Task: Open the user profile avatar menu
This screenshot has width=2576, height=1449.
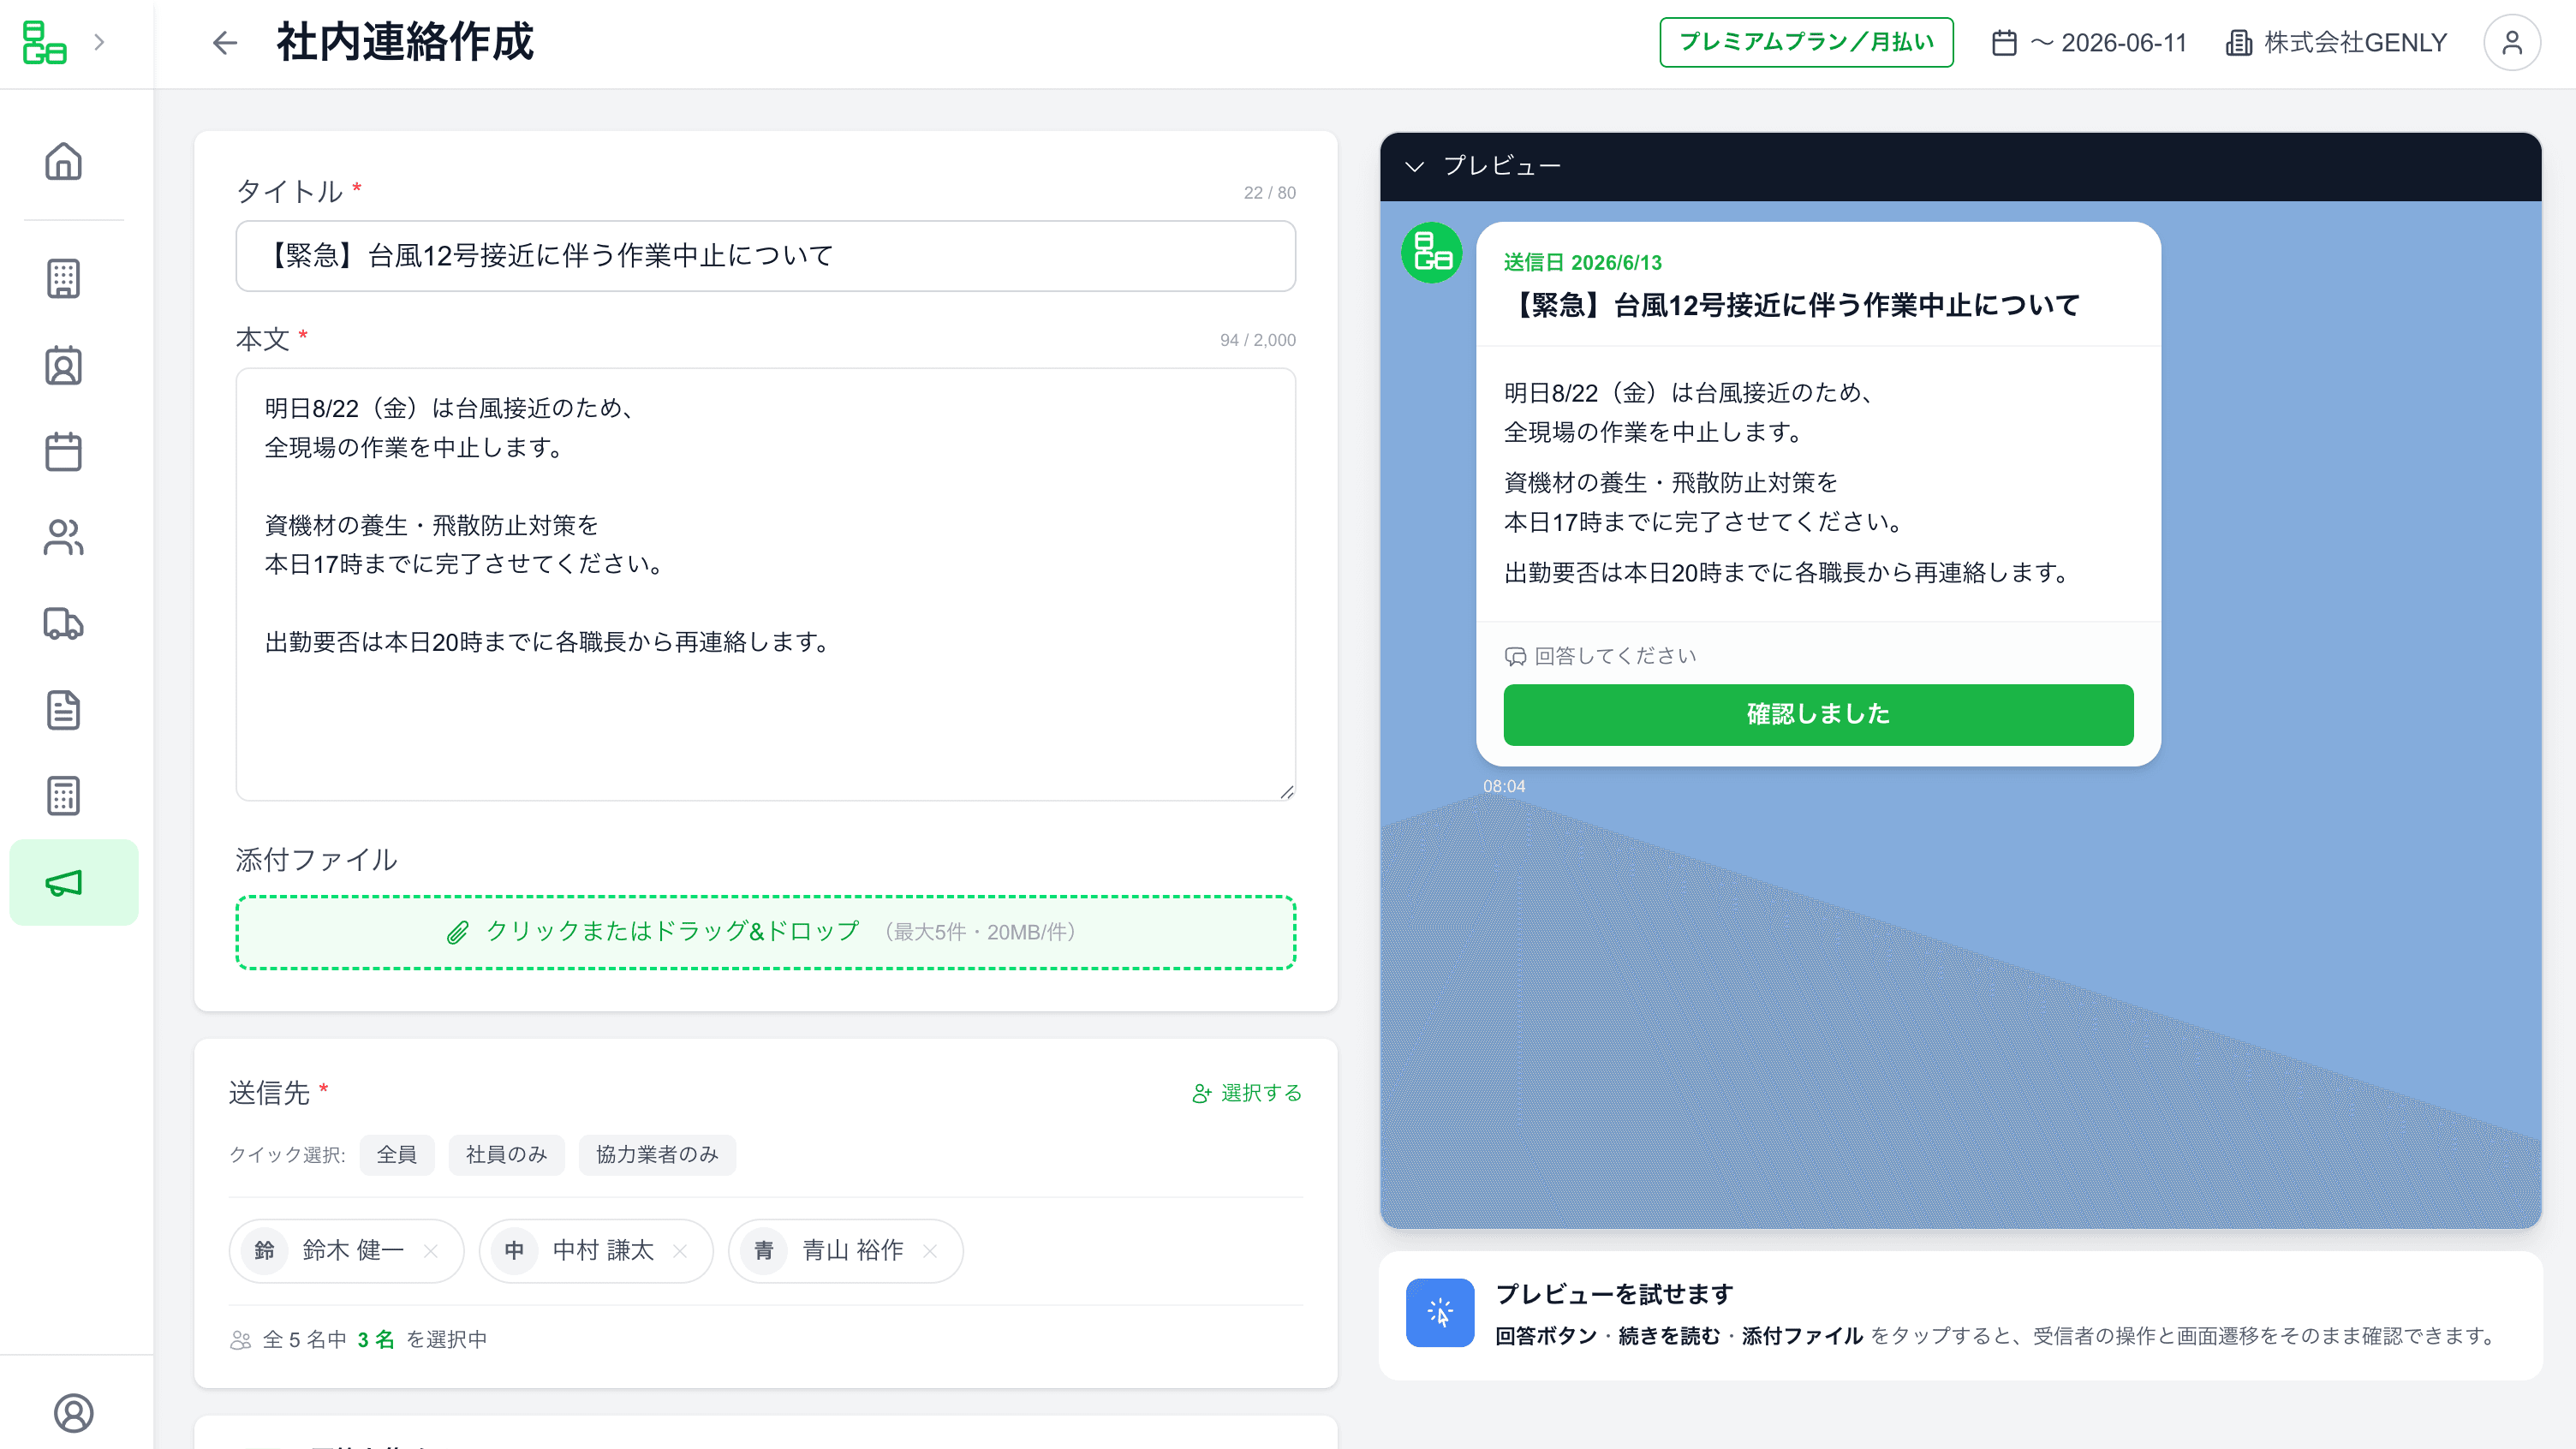Action: coord(2512,42)
